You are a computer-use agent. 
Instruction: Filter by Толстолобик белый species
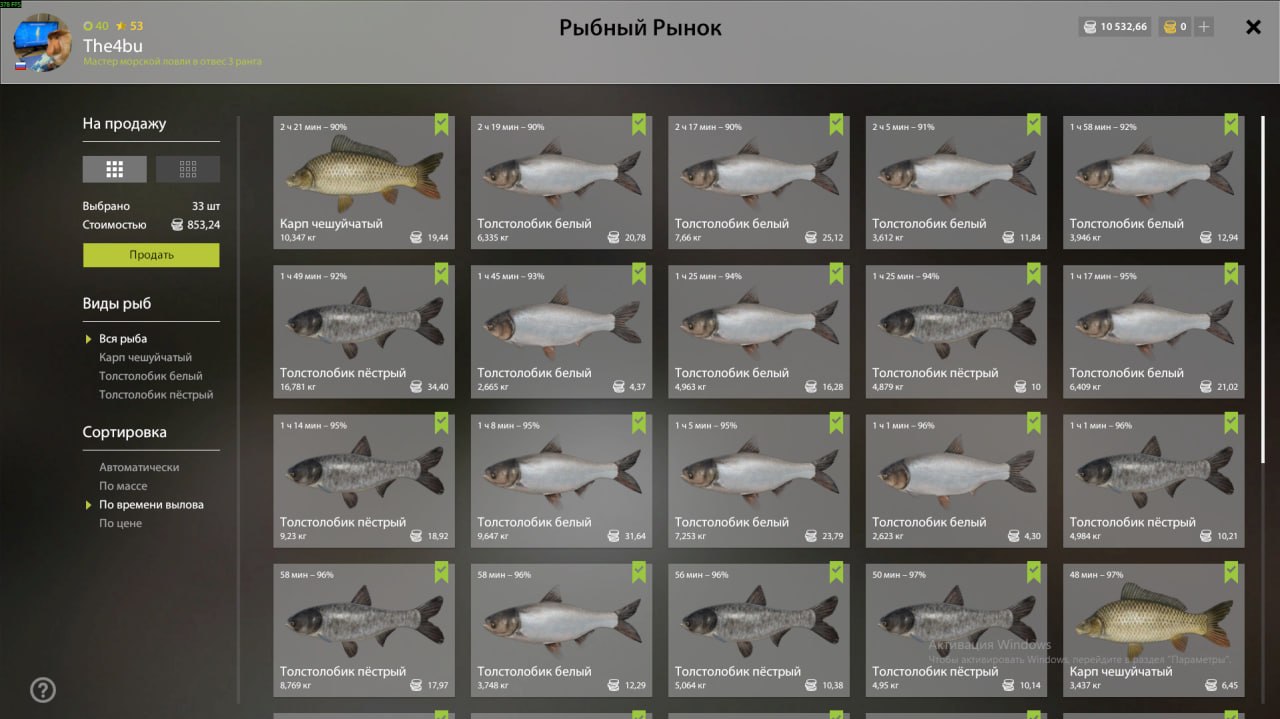point(150,376)
